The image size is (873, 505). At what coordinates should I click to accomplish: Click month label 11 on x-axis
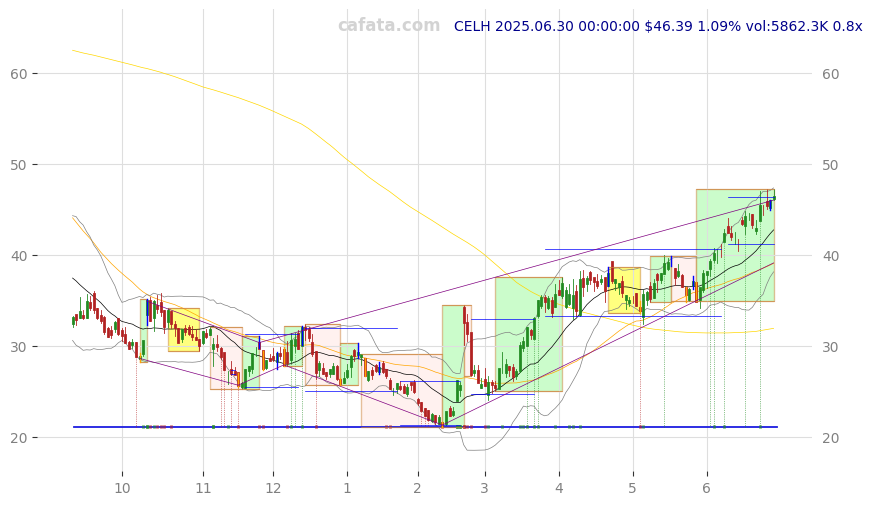tap(204, 489)
